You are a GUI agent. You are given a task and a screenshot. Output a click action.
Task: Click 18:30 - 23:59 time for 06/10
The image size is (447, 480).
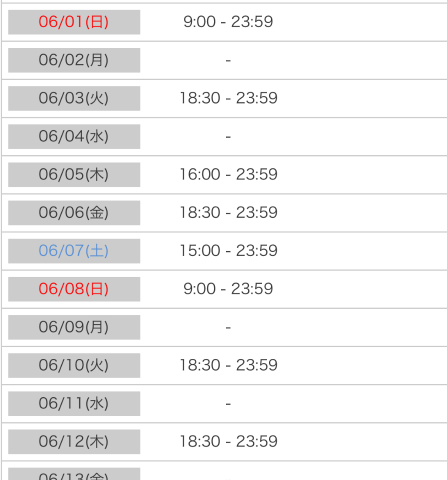[228, 365]
